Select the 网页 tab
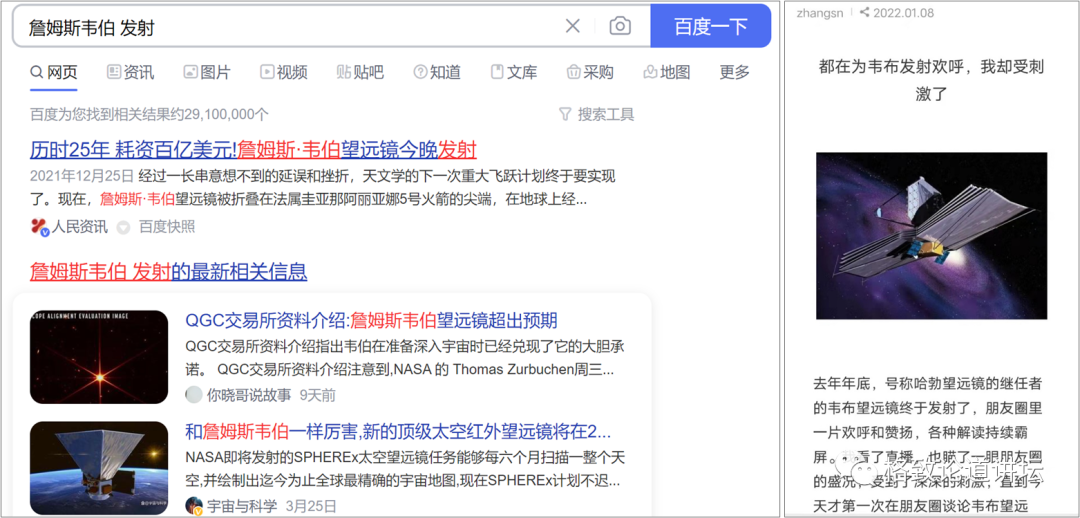The height and width of the screenshot is (518, 1080). [54, 72]
